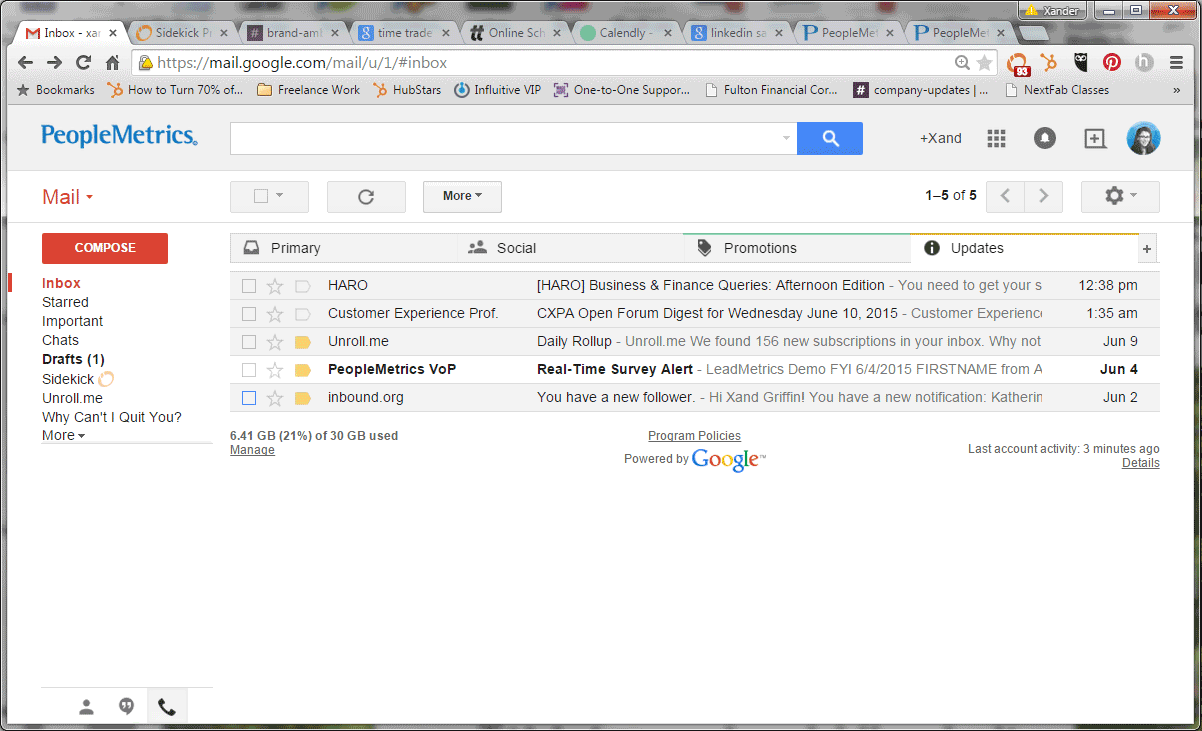This screenshot has width=1202, height=731.
Task: Open the Mail switcher dropdown
Action: coord(67,197)
